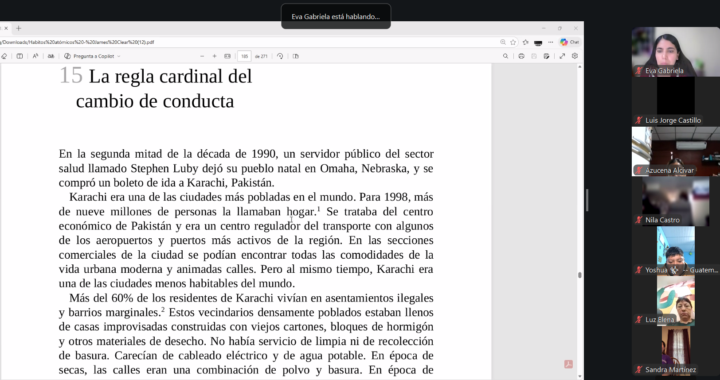Save the PDF with the disk icon
The height and width of the screenshot is (380, 720).
click(x=534, y=56)
